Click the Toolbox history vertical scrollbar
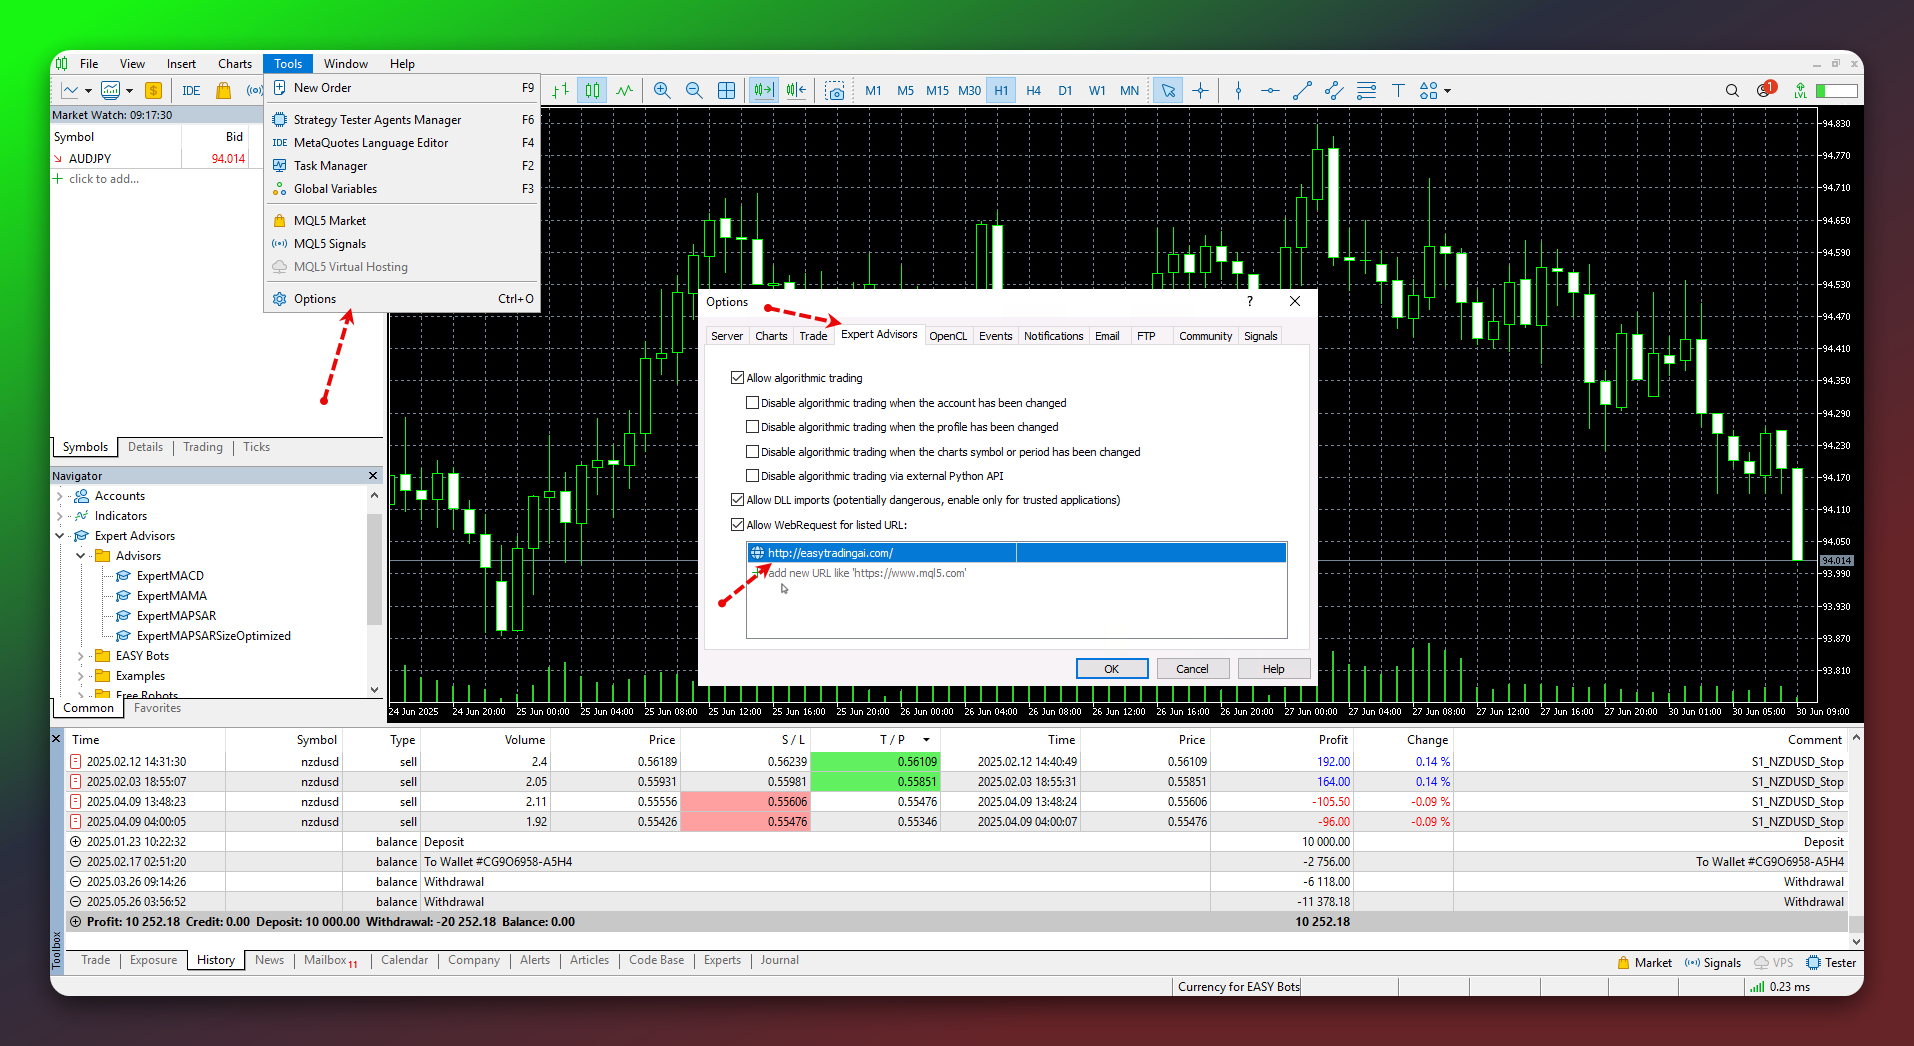 click(1855, 923)
